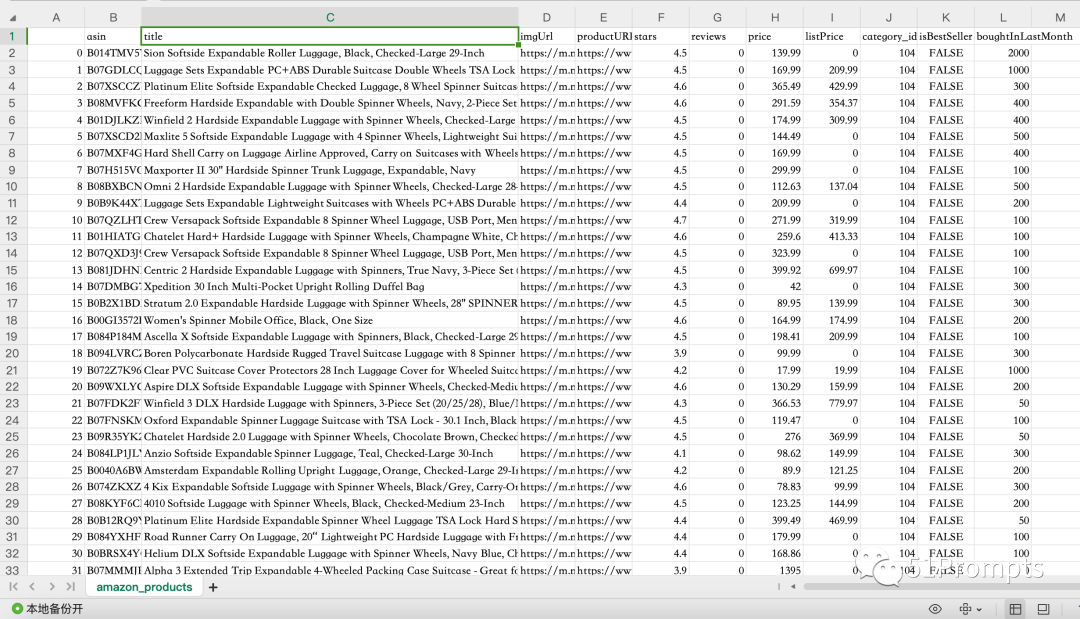Jump to the first sheet tab arrow
Screen dimensions: 1080x619
click(13, 587)
